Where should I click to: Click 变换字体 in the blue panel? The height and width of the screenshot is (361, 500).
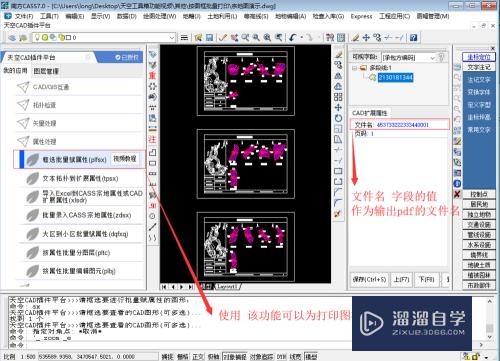[479, 92]
